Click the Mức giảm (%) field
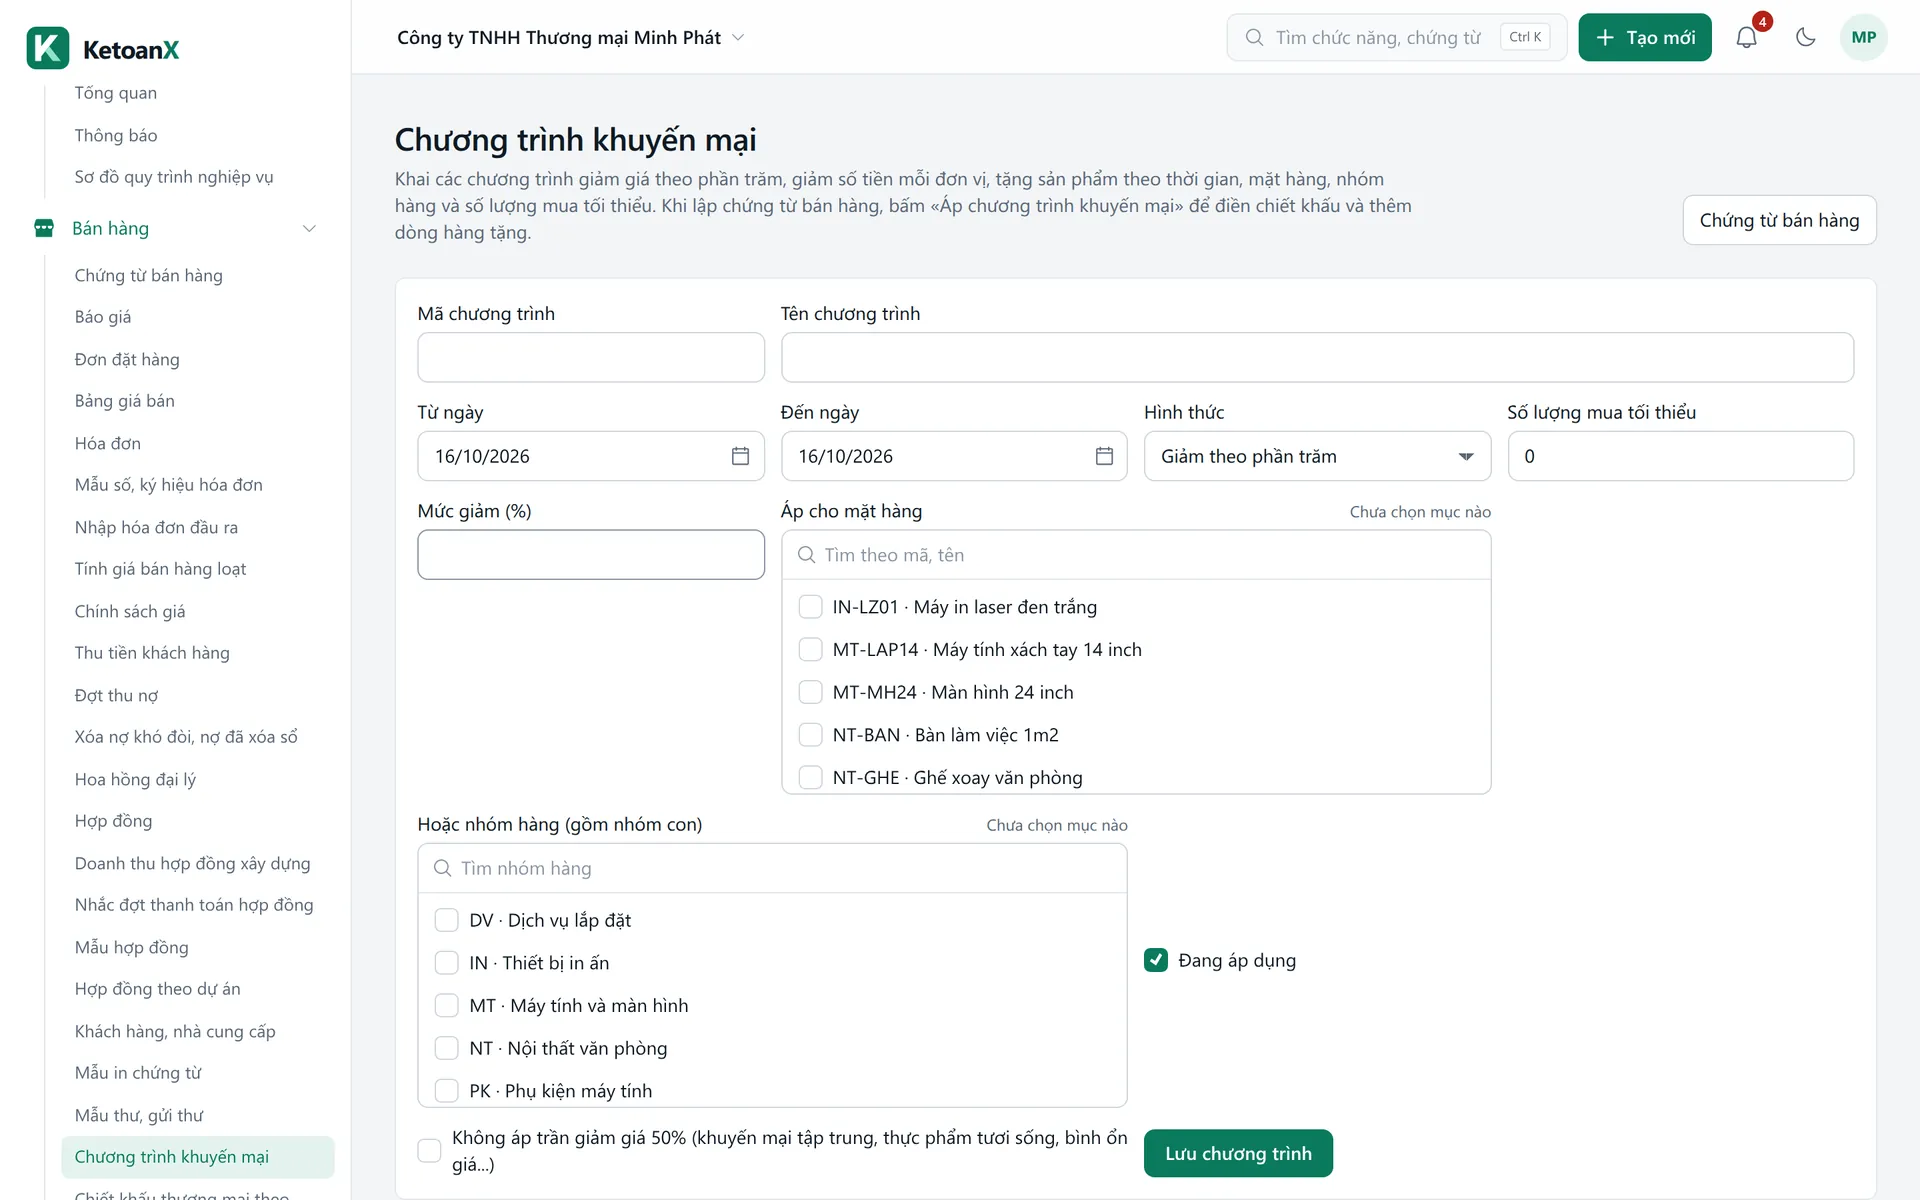Viewport: 1920px width, 1200px height. click(x=591, y=555)
